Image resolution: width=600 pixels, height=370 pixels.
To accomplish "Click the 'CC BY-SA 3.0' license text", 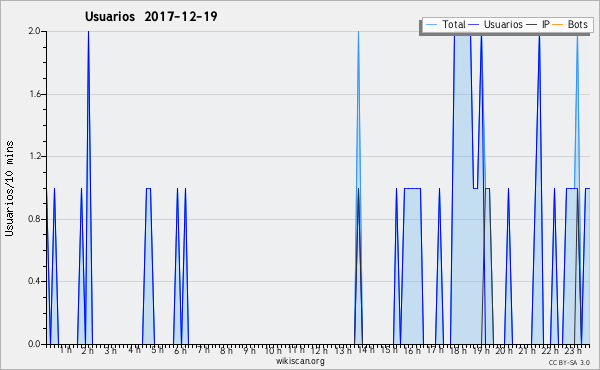I will coord(569,363).
